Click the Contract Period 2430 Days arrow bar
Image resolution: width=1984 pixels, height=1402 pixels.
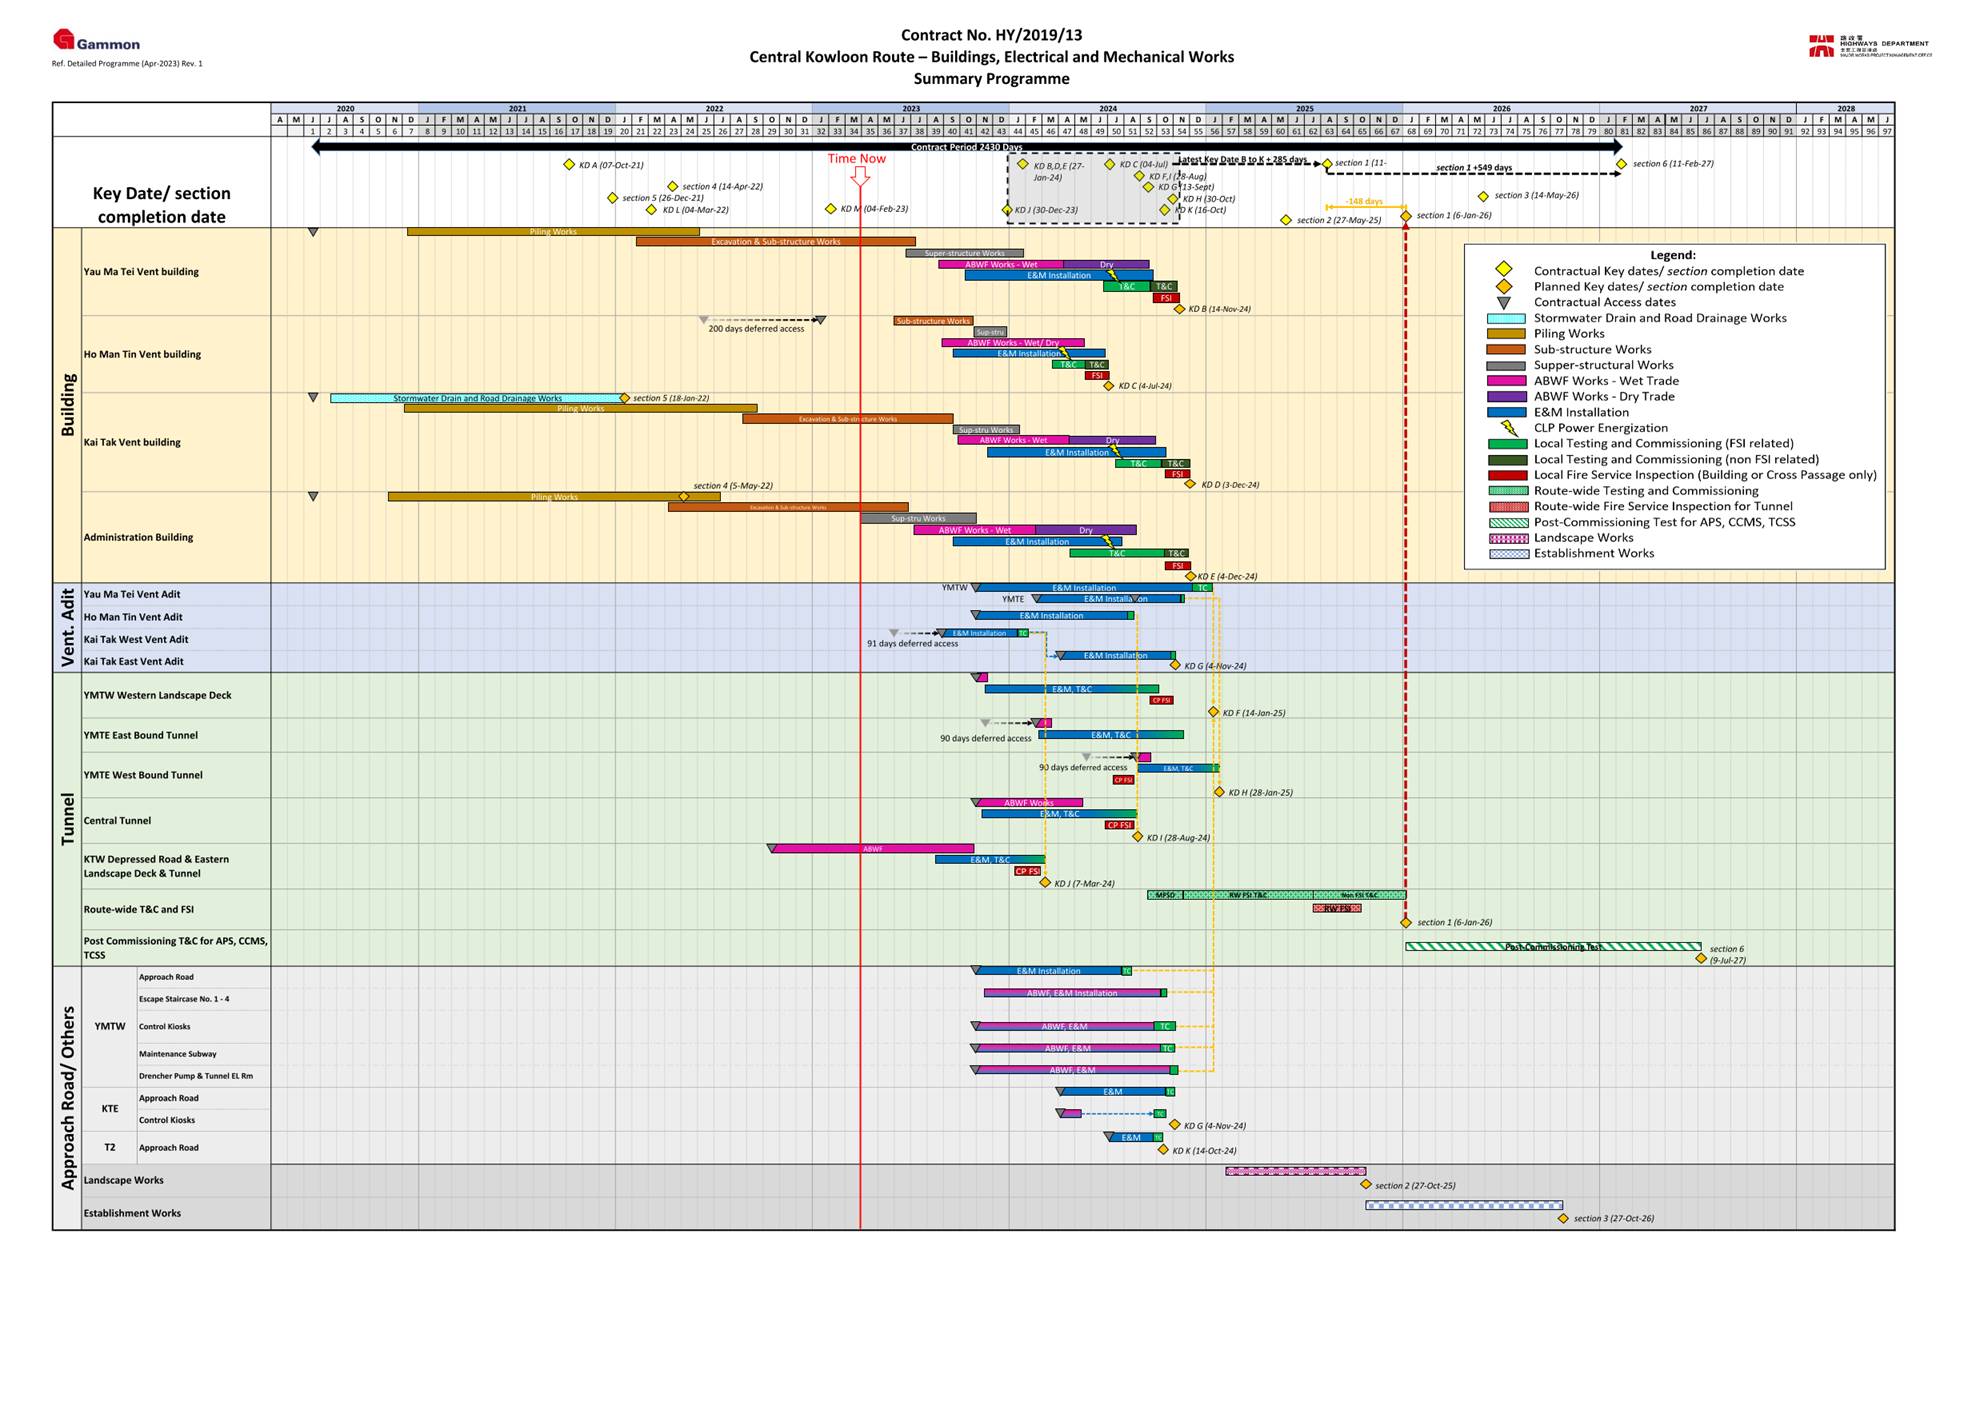pyautogui.click(x=966, y=147)
